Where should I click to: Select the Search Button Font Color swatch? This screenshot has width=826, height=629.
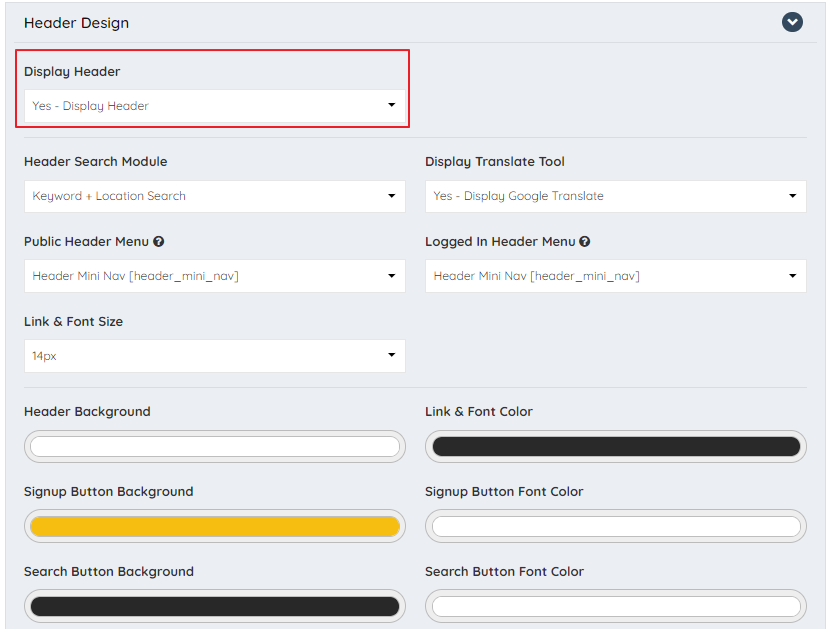tap(615, 606)
